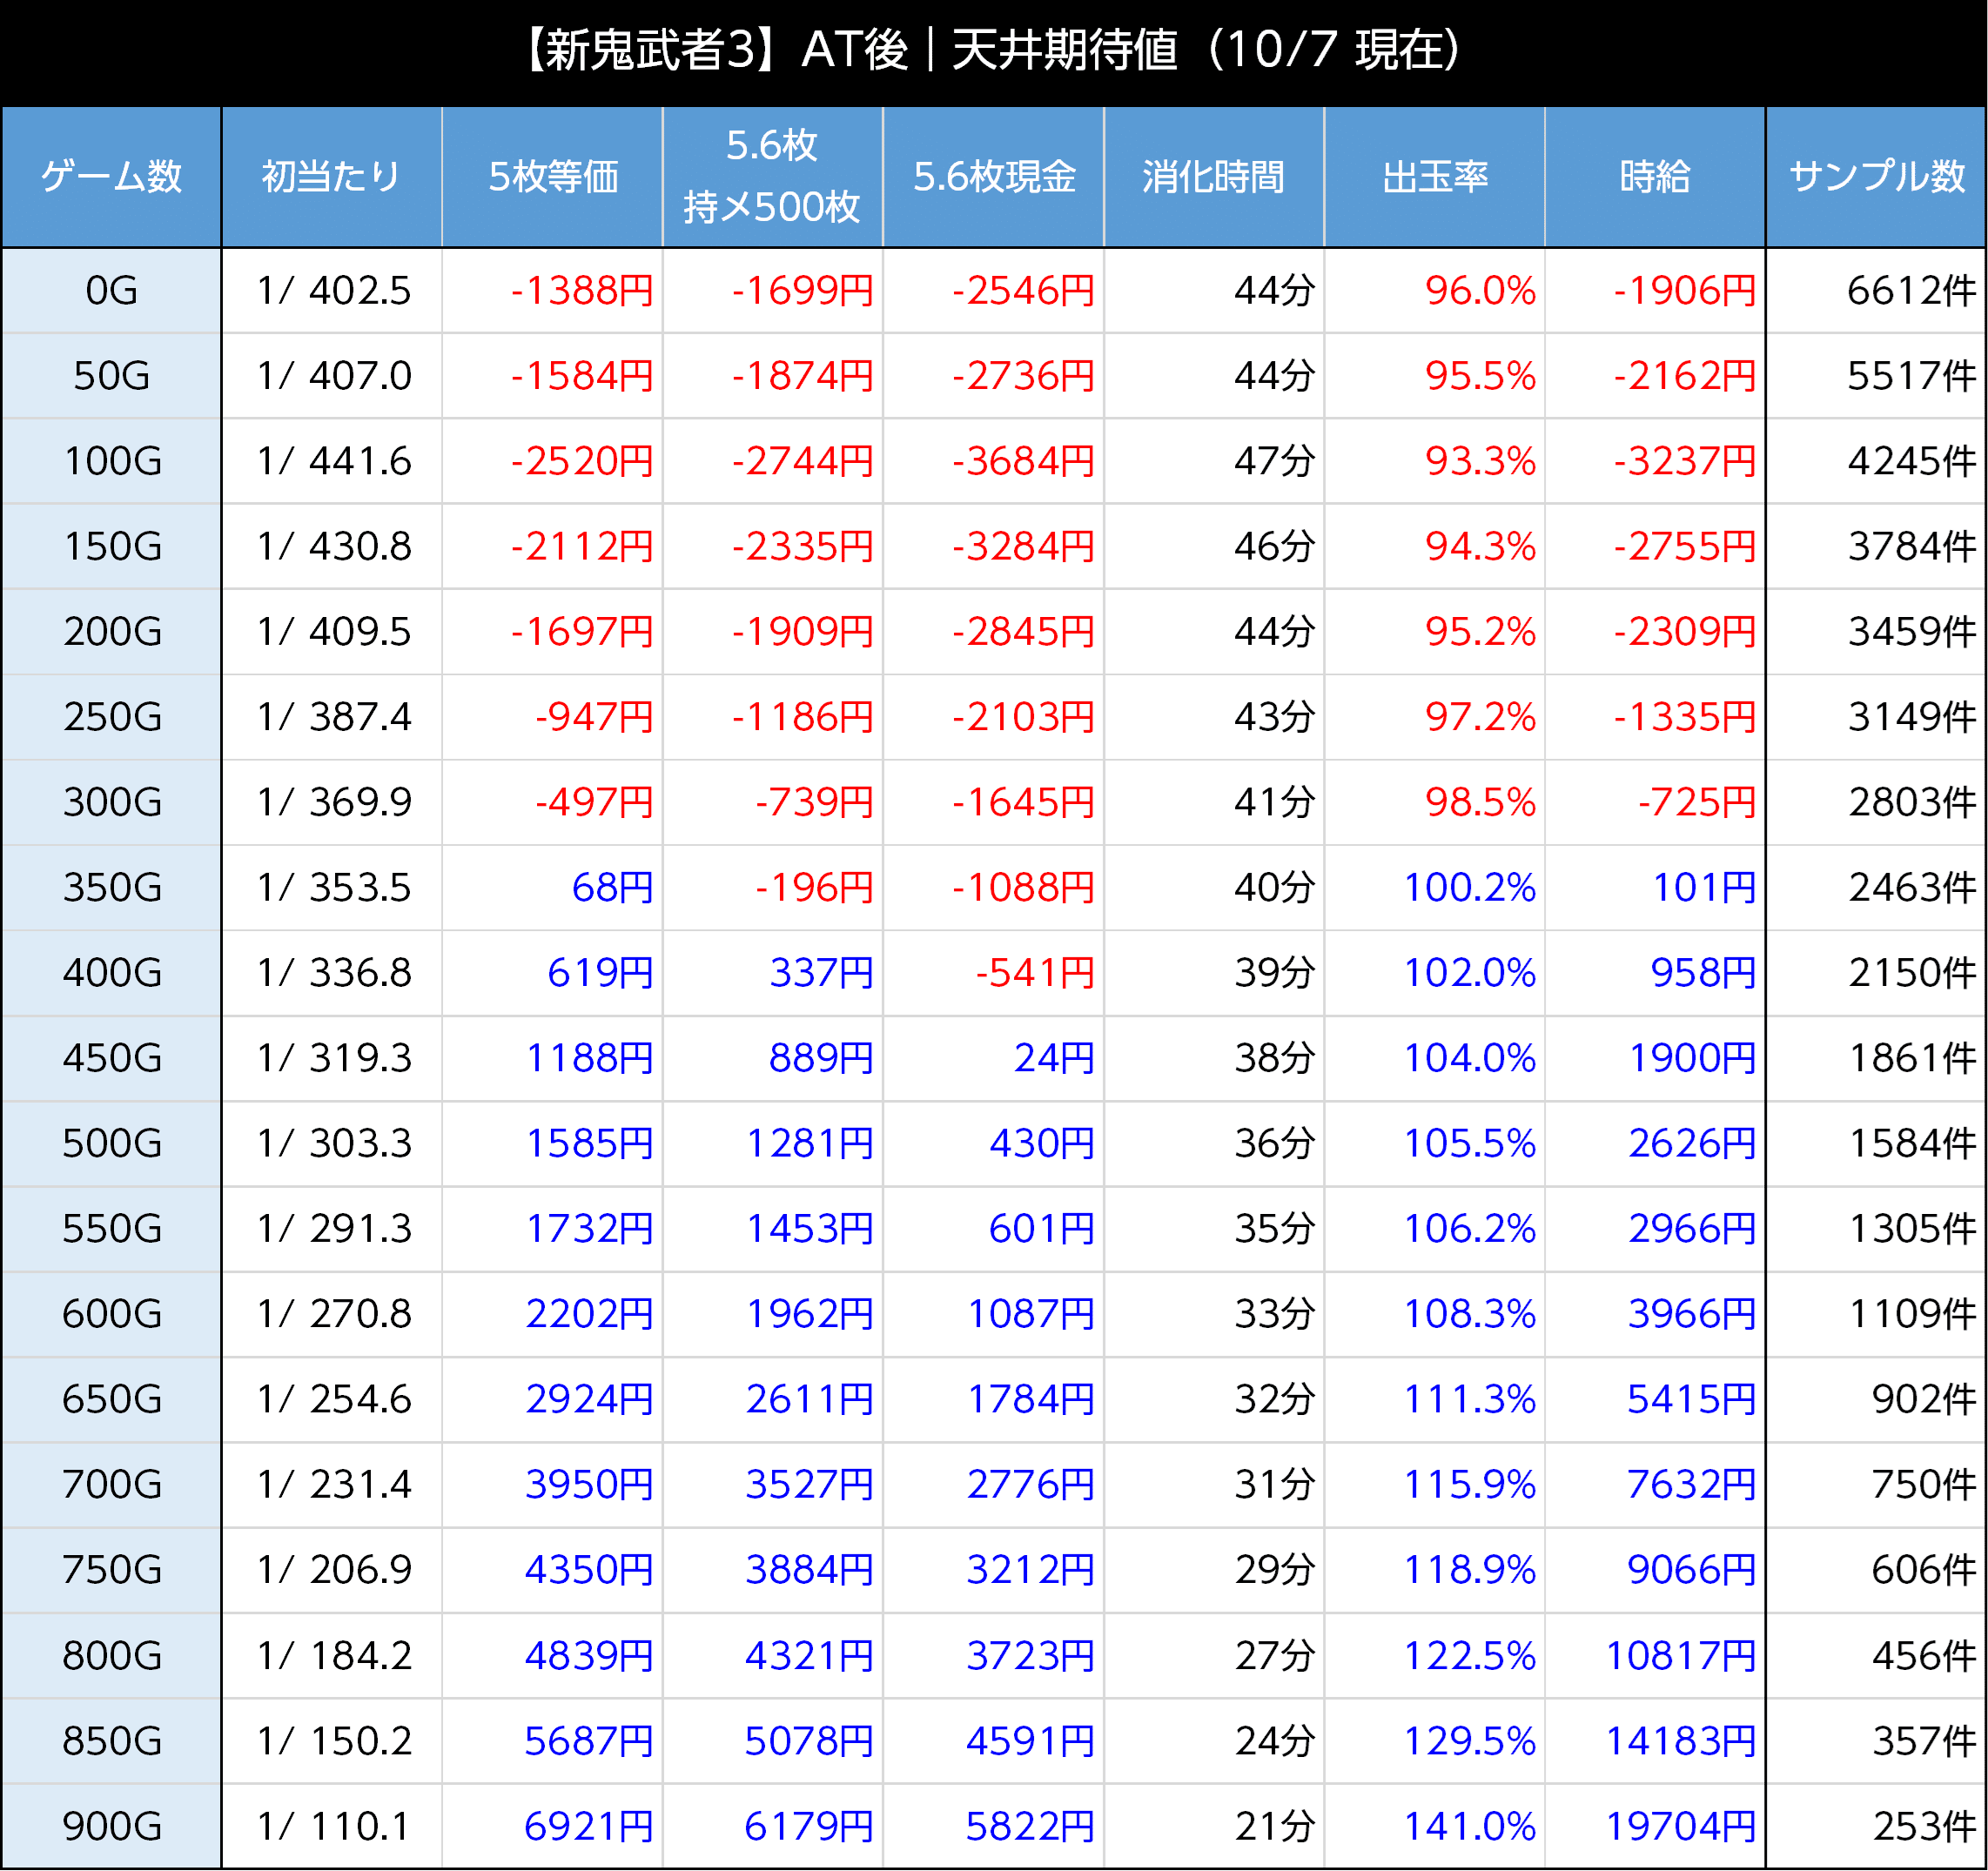Select the 900G row label
1988x1871 pixels.
click(x=111, y=1827)
